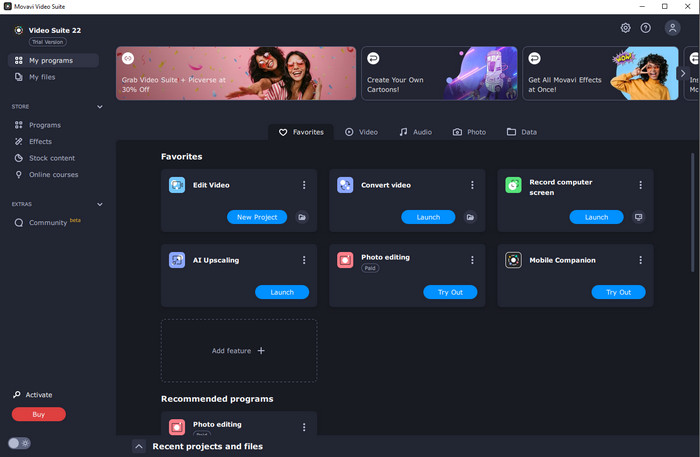Image resolution: width=700 pixels, height=457 pixels.
Task: Open more options for AI Upscaling card
Action: [x=304, y=260]
